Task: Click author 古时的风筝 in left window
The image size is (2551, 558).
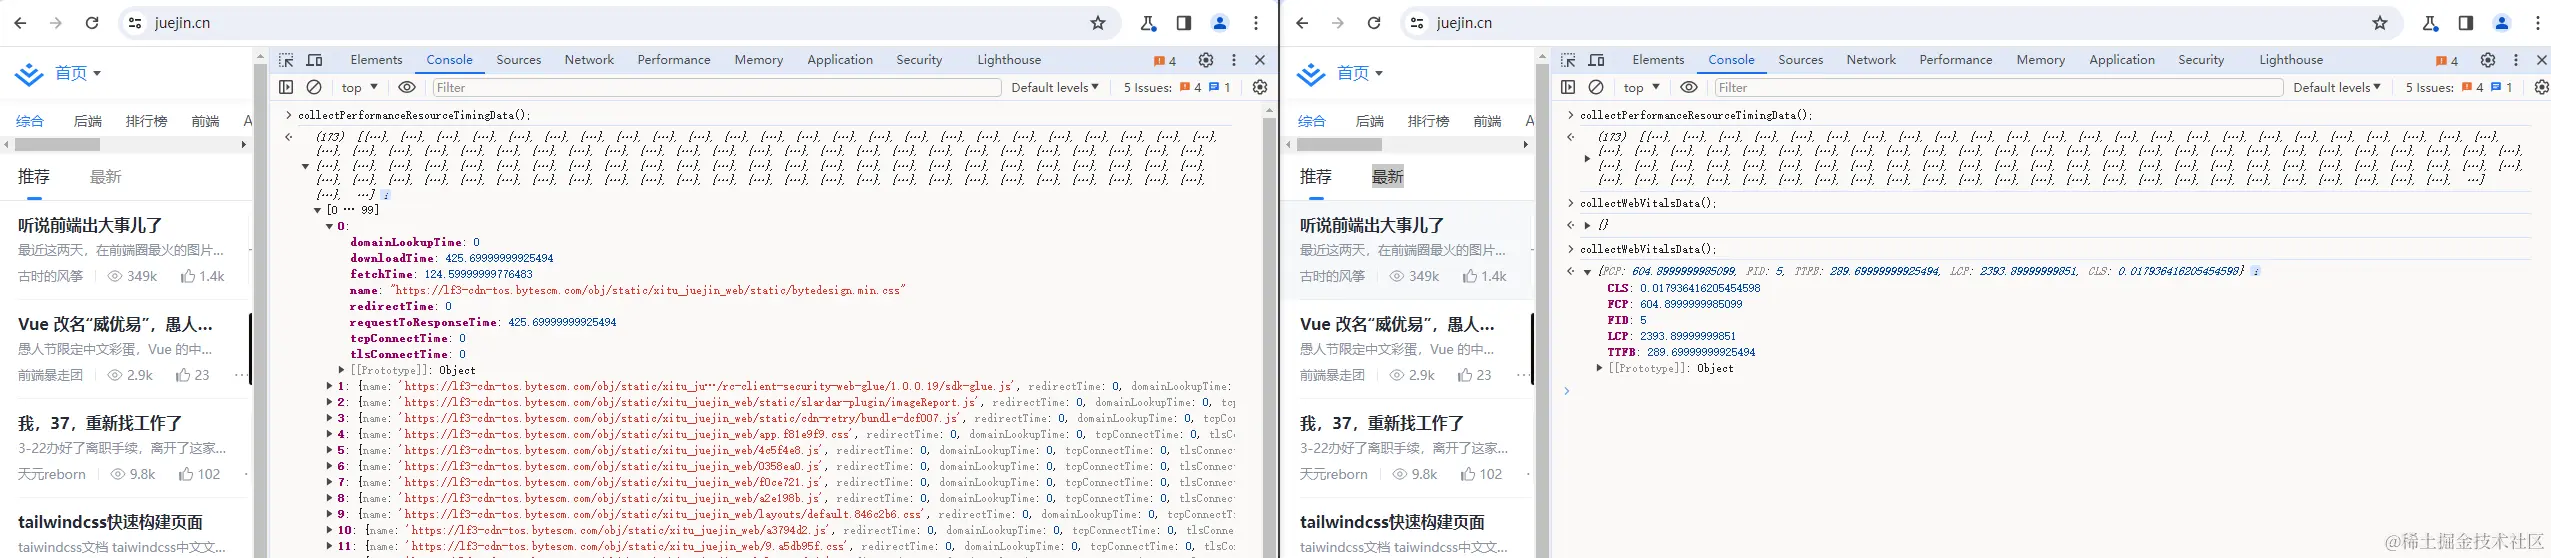Action: point(50,276)
